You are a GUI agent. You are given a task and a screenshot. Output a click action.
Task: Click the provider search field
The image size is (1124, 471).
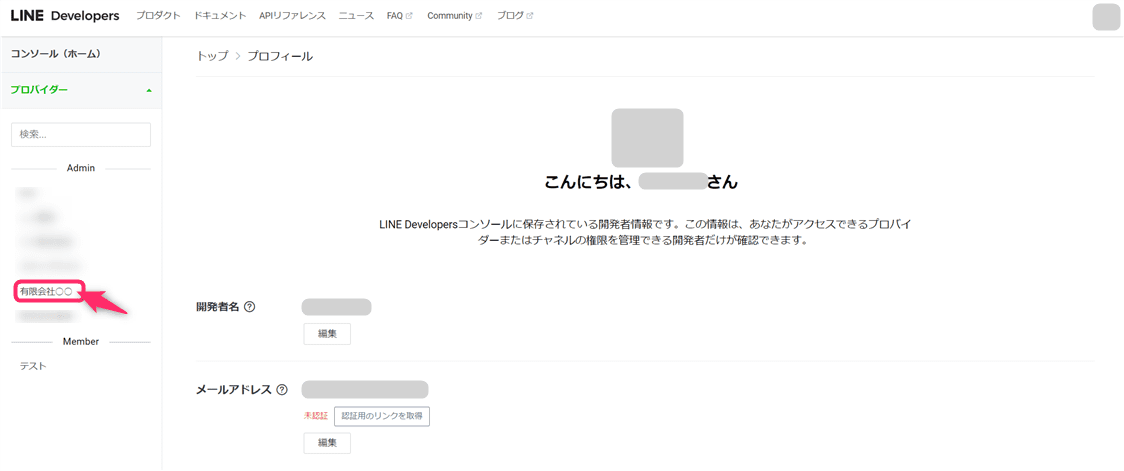tap(81, 134)
